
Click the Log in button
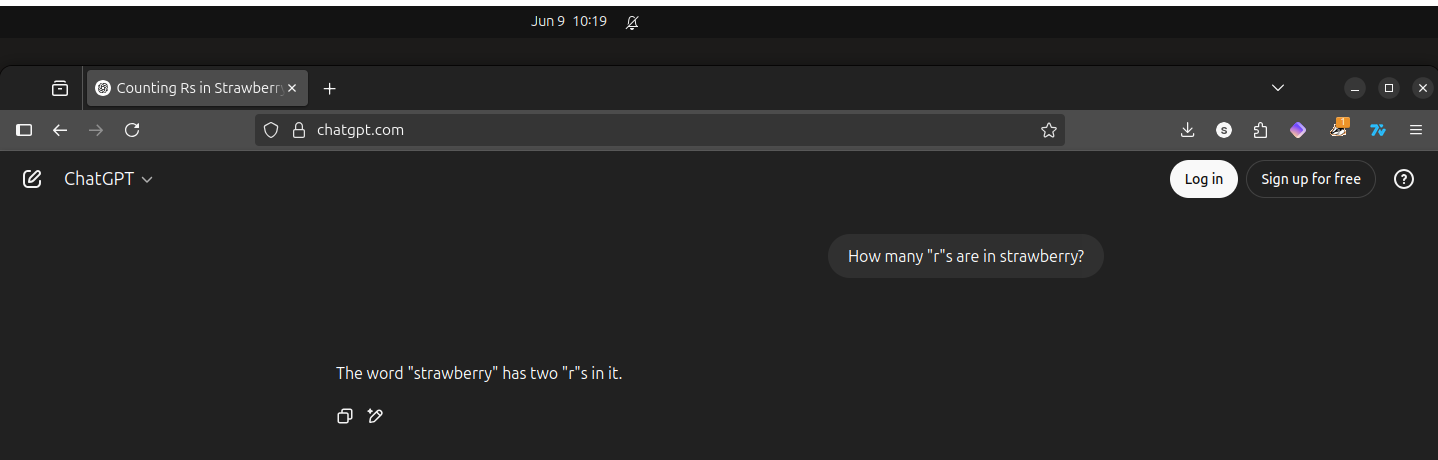(x=1204, y=179)
